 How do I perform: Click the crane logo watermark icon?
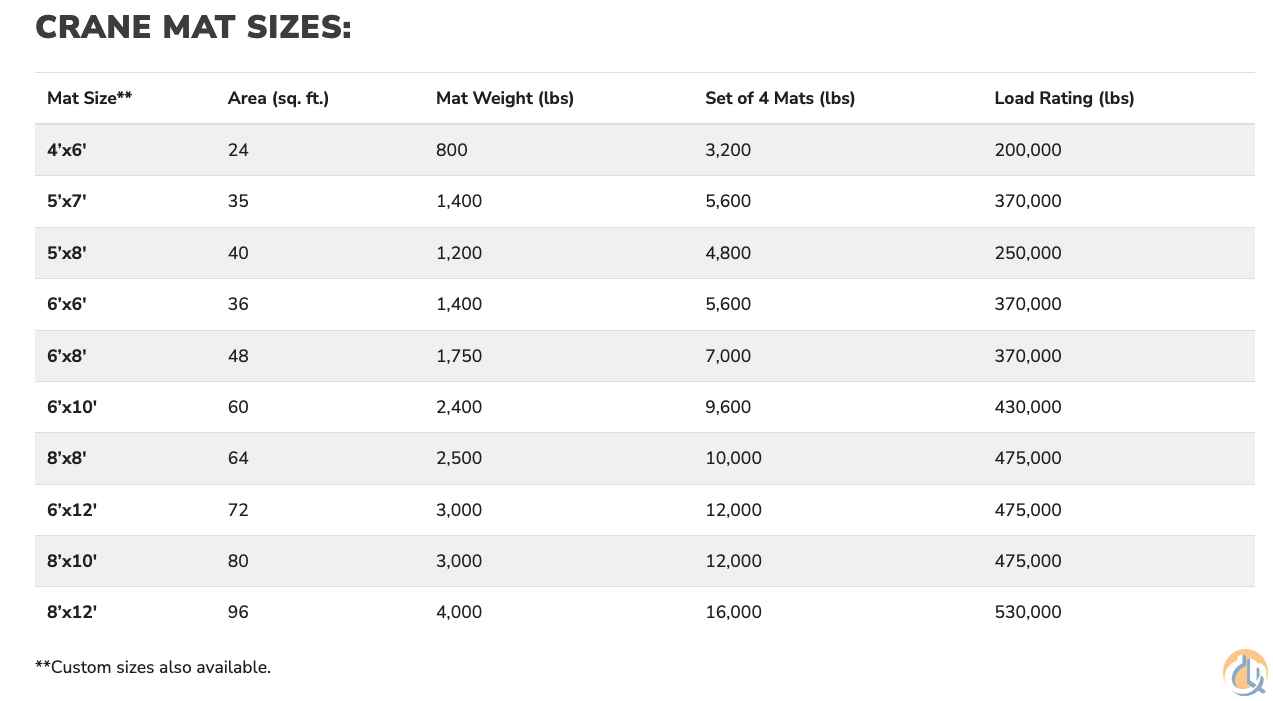(x=1244, y=671)
